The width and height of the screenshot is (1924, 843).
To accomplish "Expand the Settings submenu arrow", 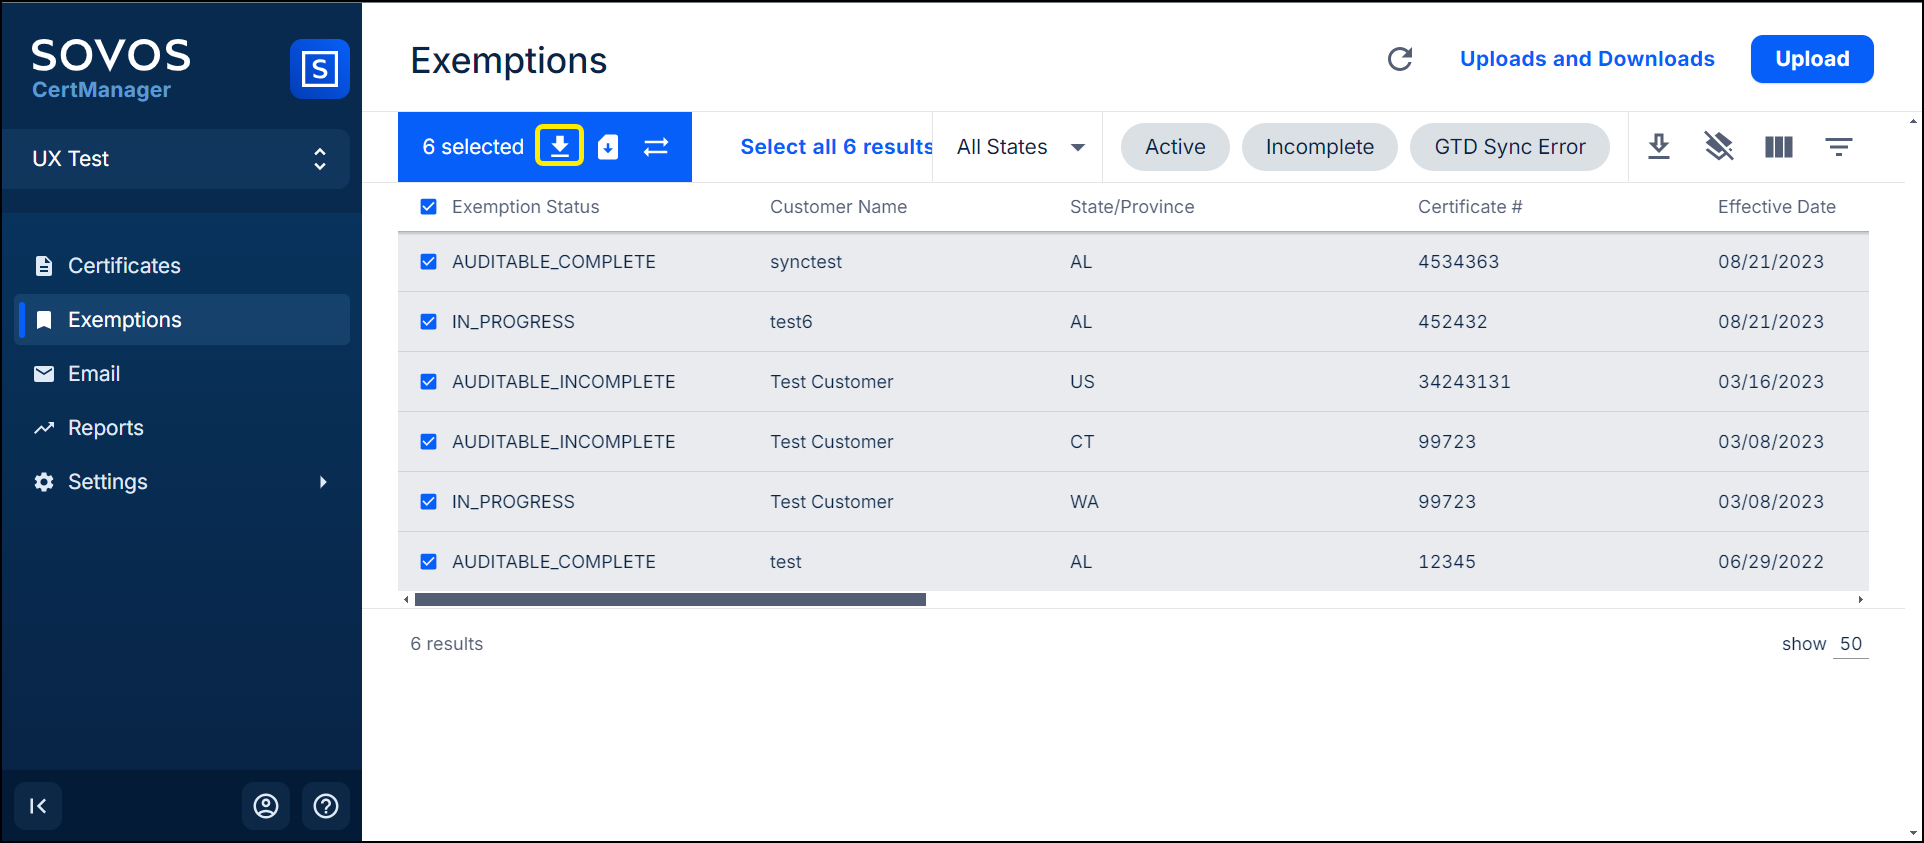I will tap(323, 482).
